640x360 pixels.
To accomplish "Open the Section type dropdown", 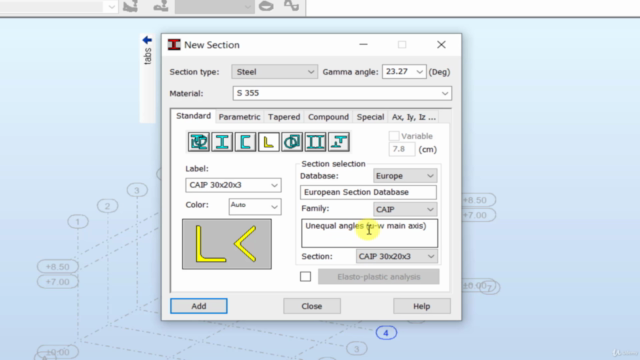I will coord(274,72).
